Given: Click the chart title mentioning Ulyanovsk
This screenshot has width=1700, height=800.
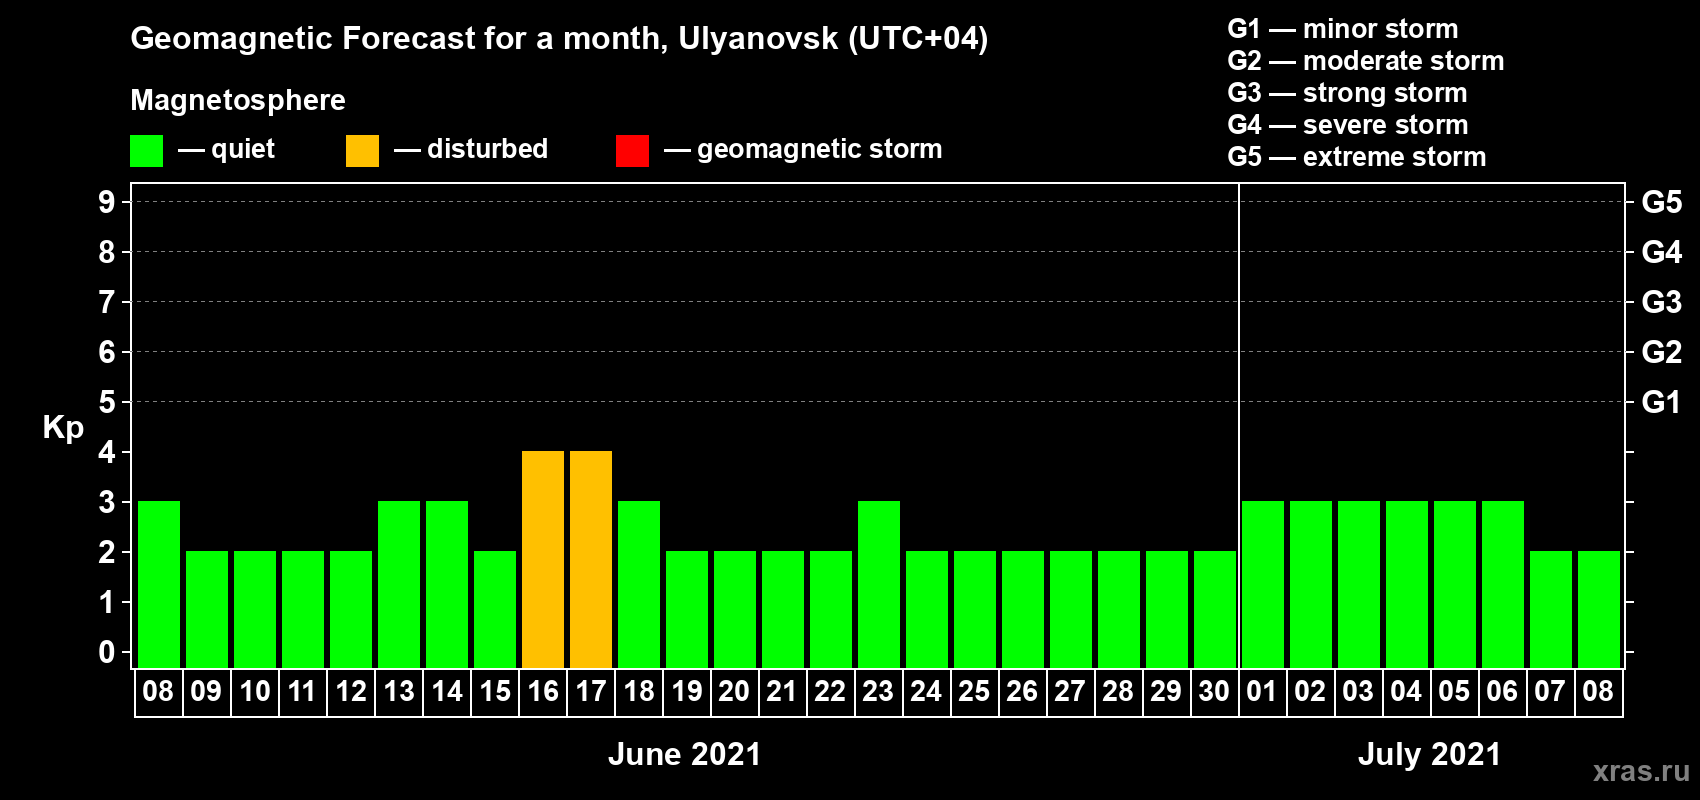Looking at the screenshot, I should coord(559,38).
